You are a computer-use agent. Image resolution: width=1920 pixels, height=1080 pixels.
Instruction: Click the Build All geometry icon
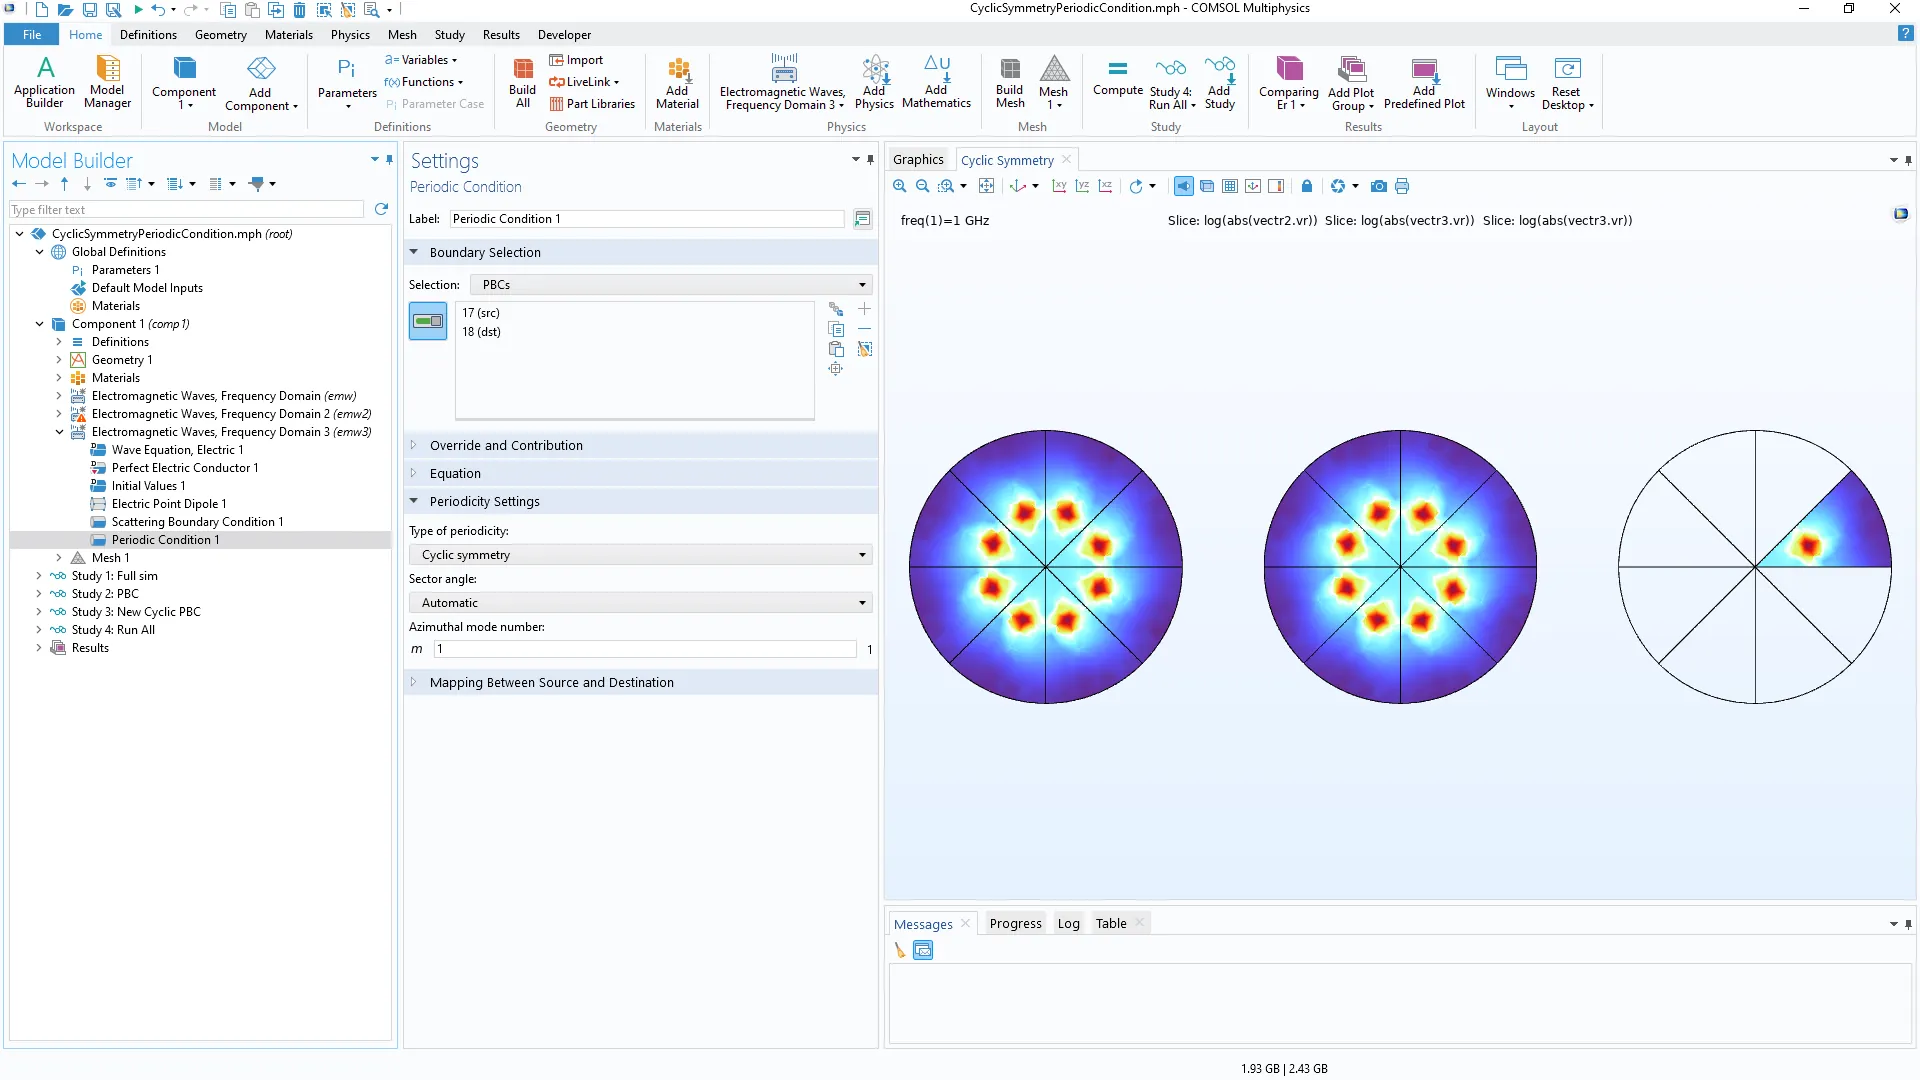[x=522, y=82]
